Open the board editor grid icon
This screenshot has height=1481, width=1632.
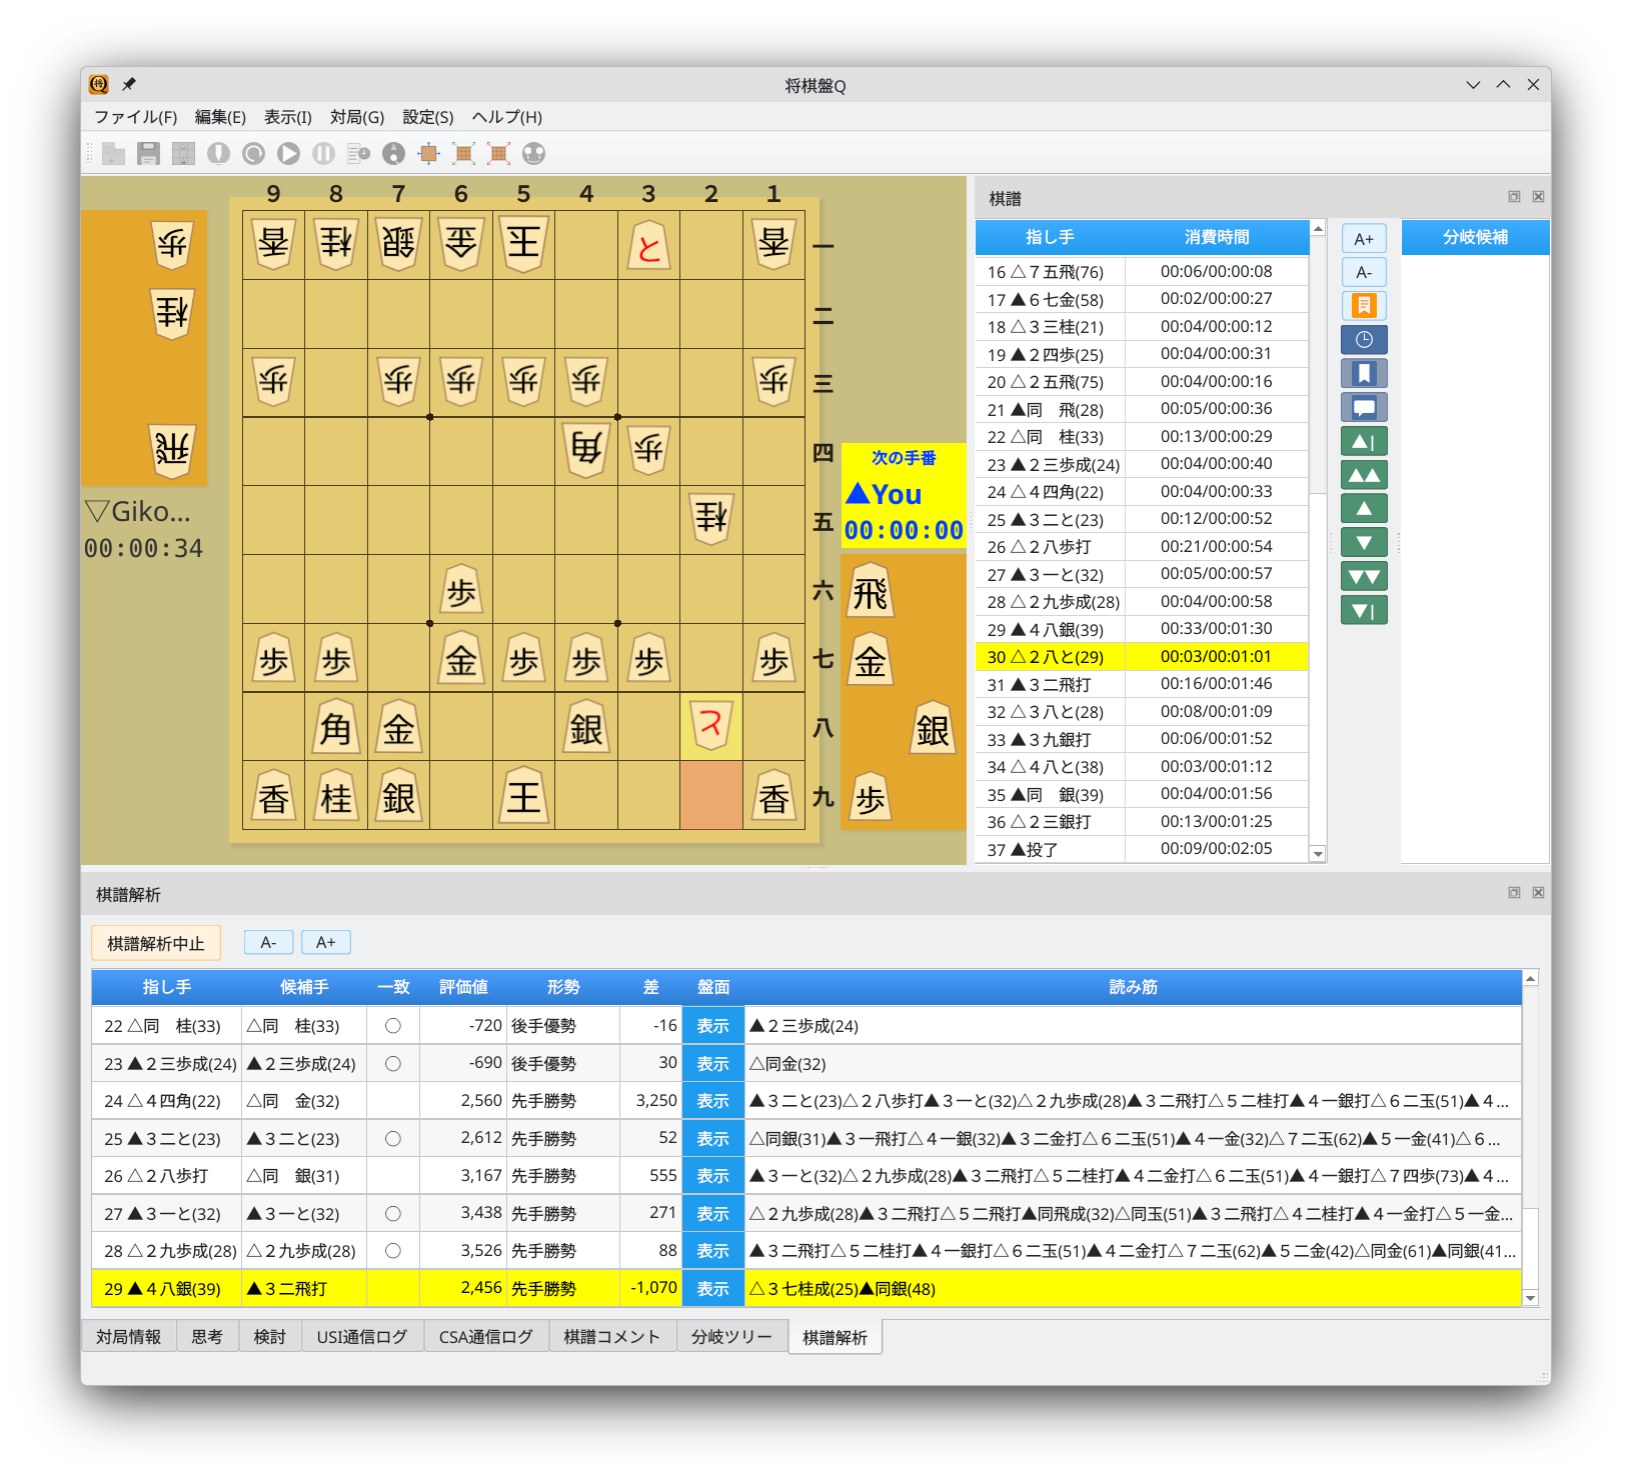184,153
